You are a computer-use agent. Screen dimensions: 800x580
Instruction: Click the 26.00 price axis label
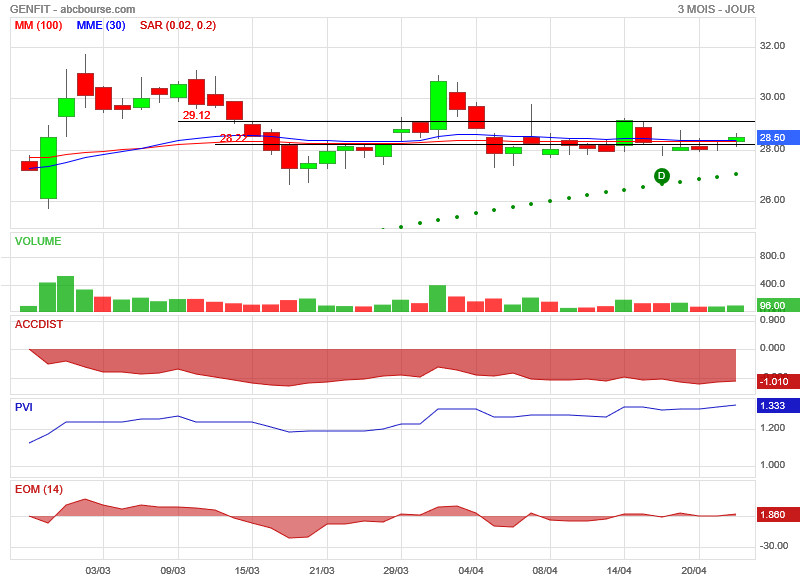pos(772,200)
